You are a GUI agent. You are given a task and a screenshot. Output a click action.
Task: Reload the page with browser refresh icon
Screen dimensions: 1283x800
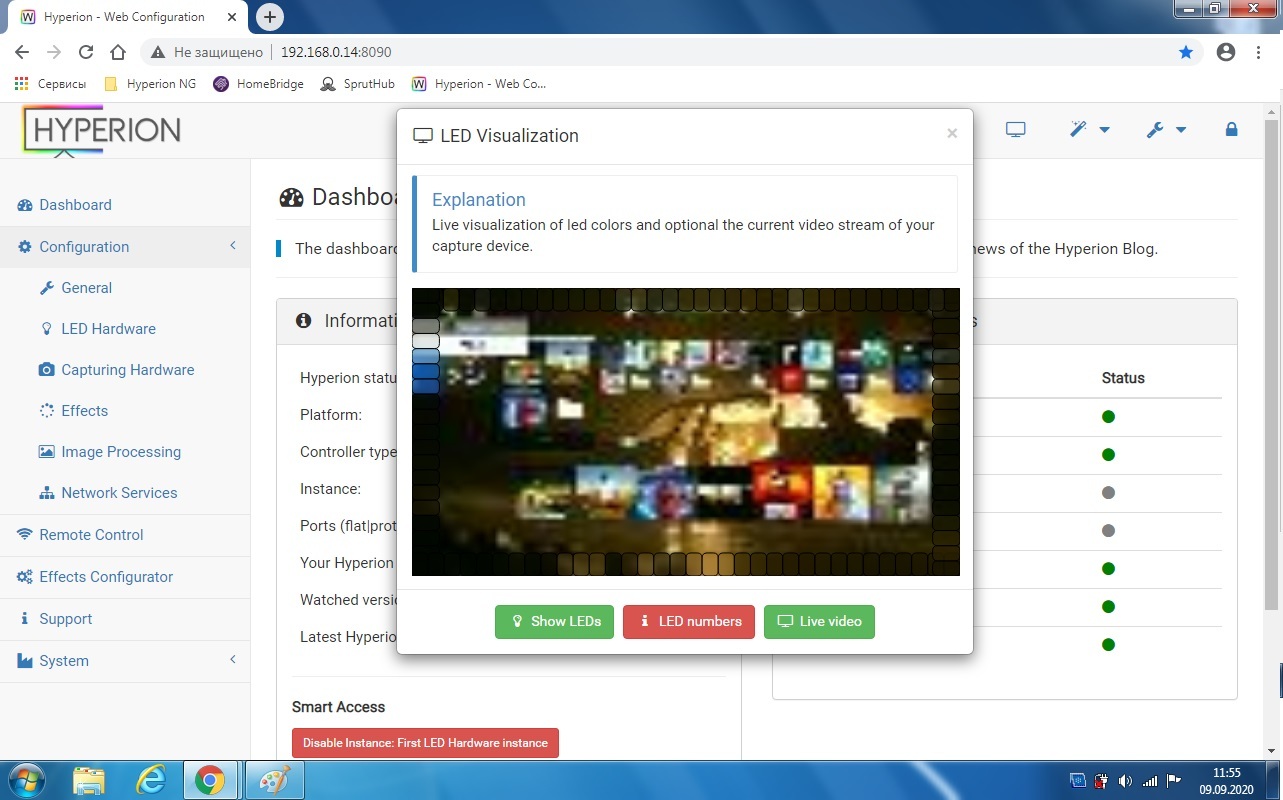pos(86,52)
